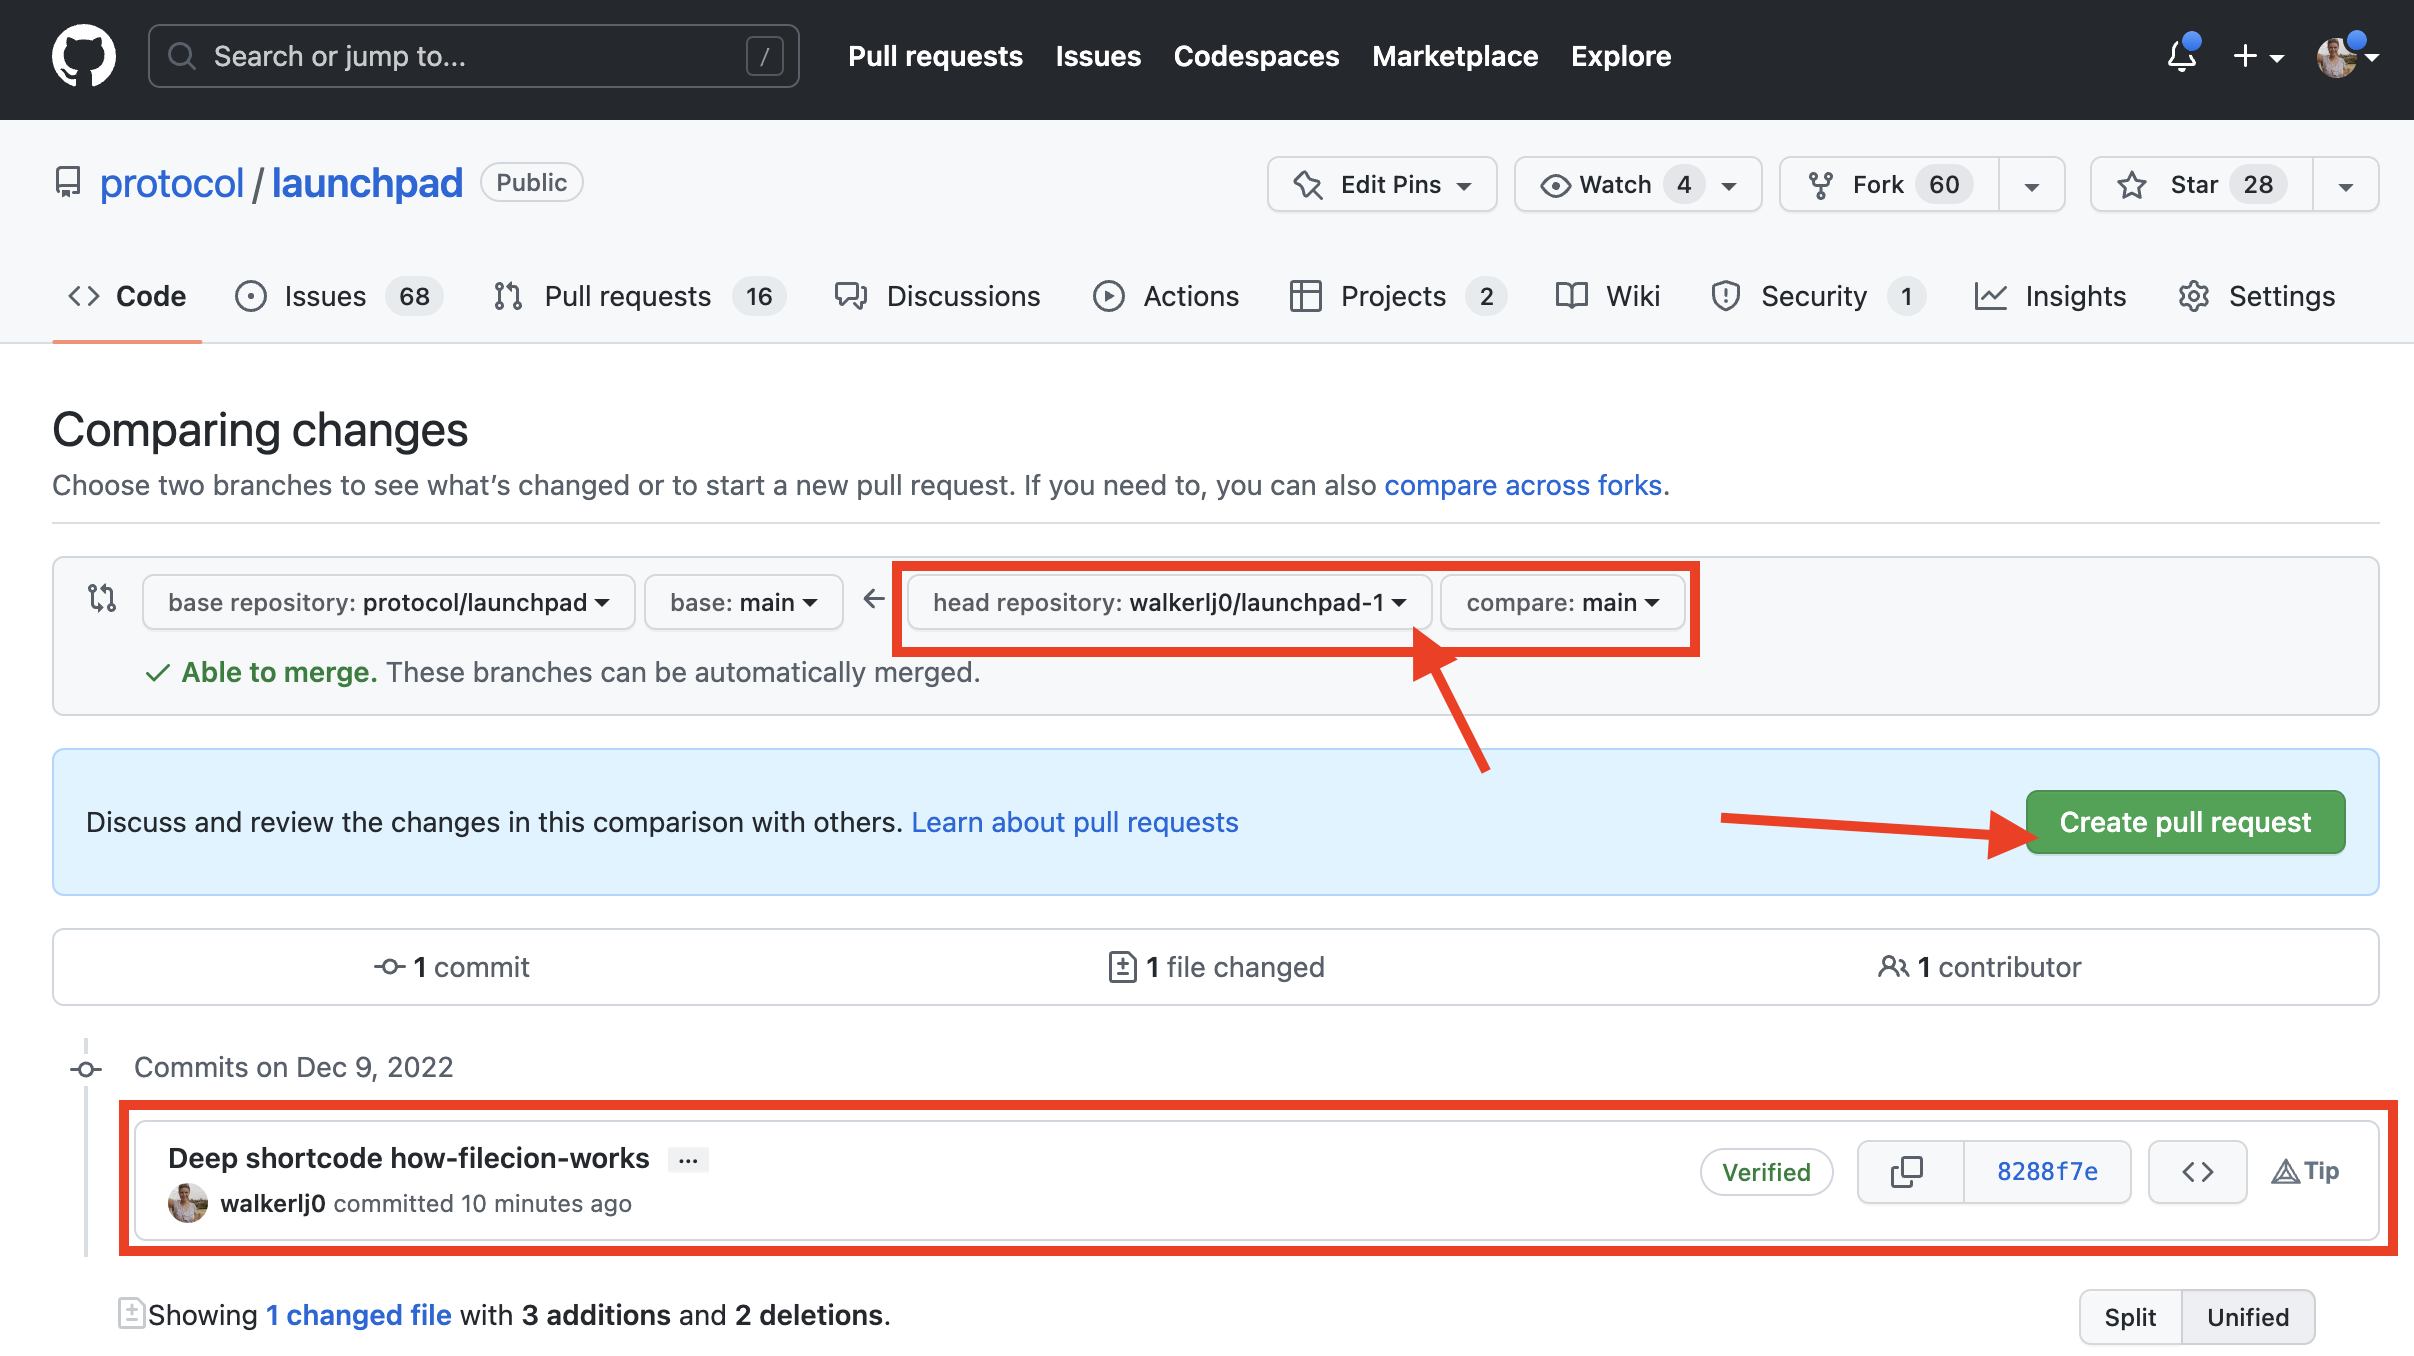Open the launchpad repository link

click(367, 183)
